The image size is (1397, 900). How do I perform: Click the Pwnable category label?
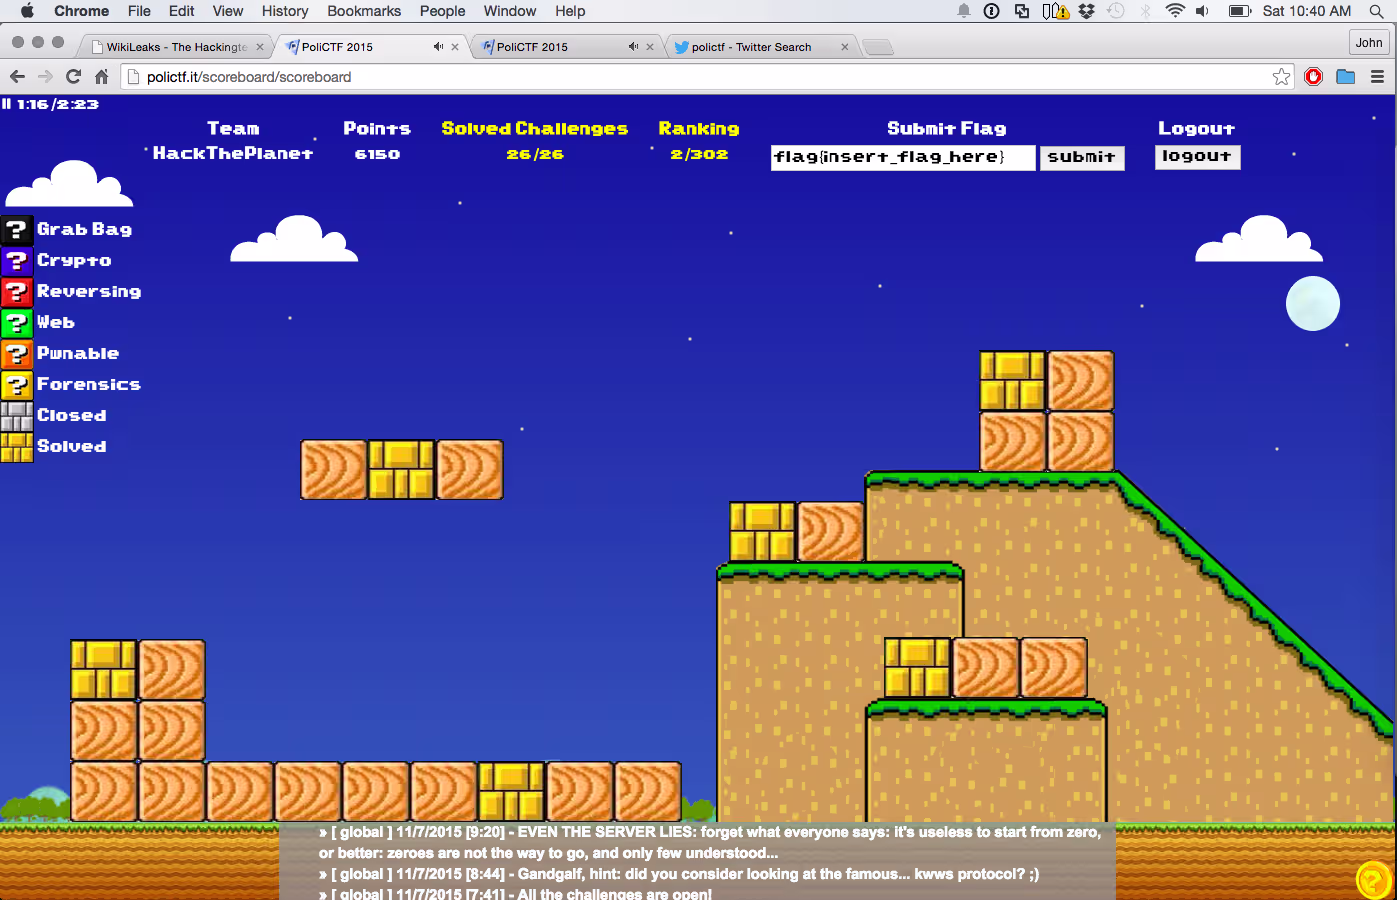[78, 353]
